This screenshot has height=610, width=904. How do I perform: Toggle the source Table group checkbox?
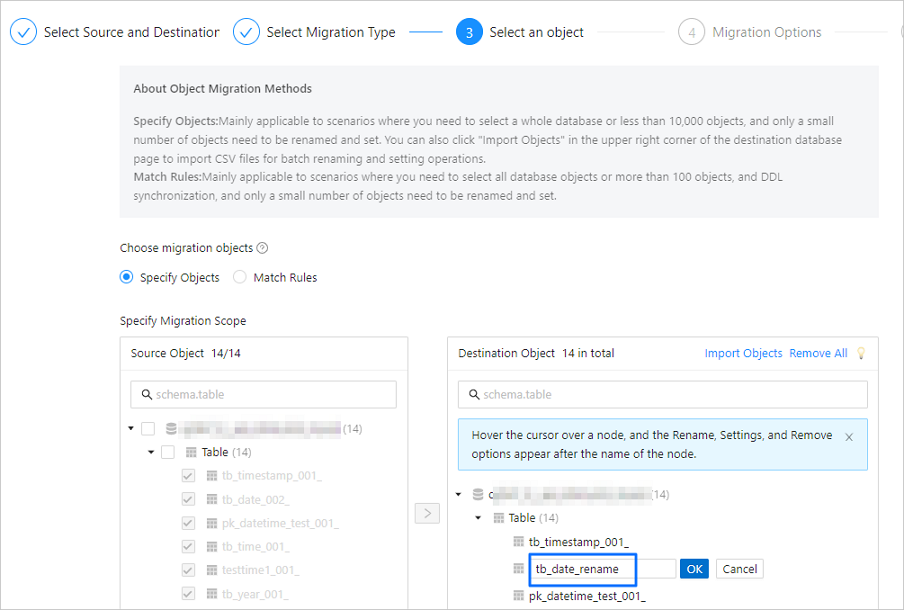click(x=168, y=452)
